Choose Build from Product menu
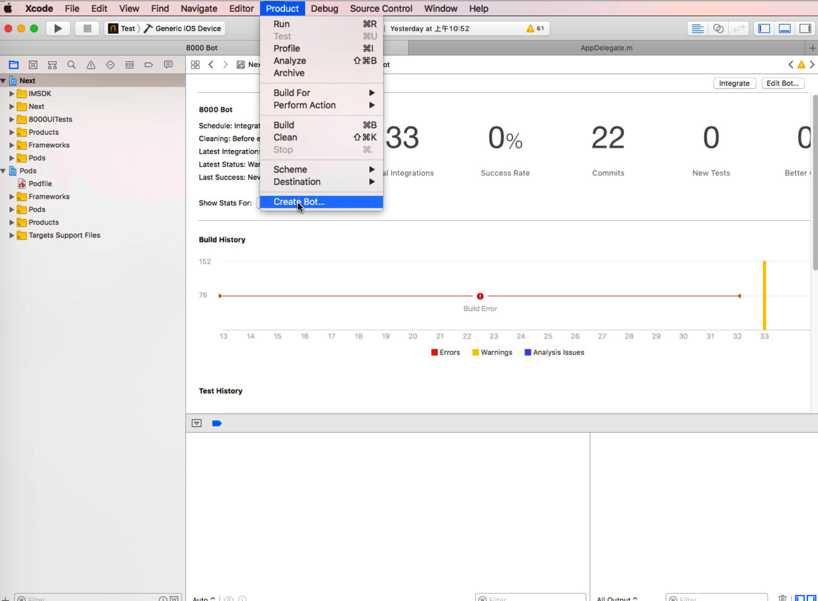818x601 pixels. coord(321,125)
